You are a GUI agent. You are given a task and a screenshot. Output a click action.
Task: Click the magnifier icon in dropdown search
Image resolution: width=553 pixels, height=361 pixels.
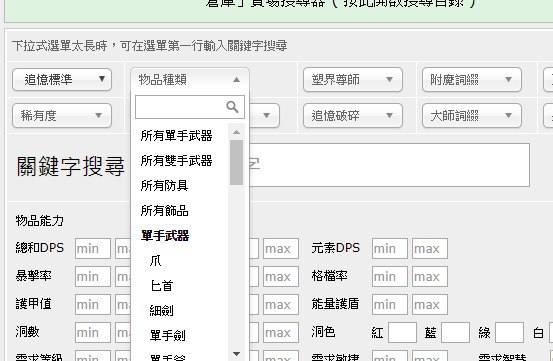(232, 106)
